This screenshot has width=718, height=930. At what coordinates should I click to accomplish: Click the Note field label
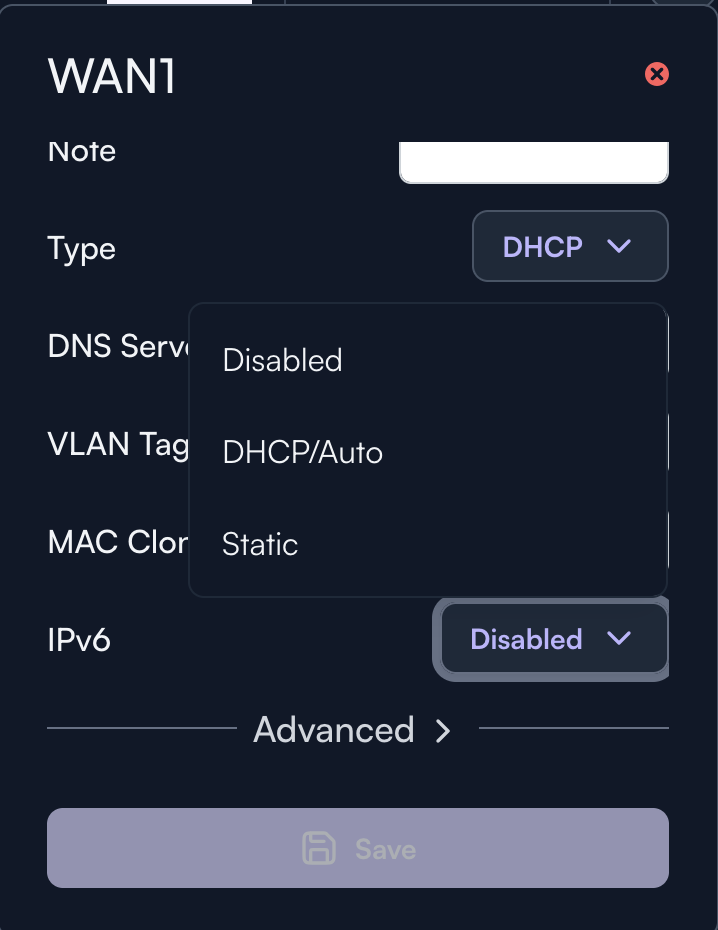click(82, 152)
